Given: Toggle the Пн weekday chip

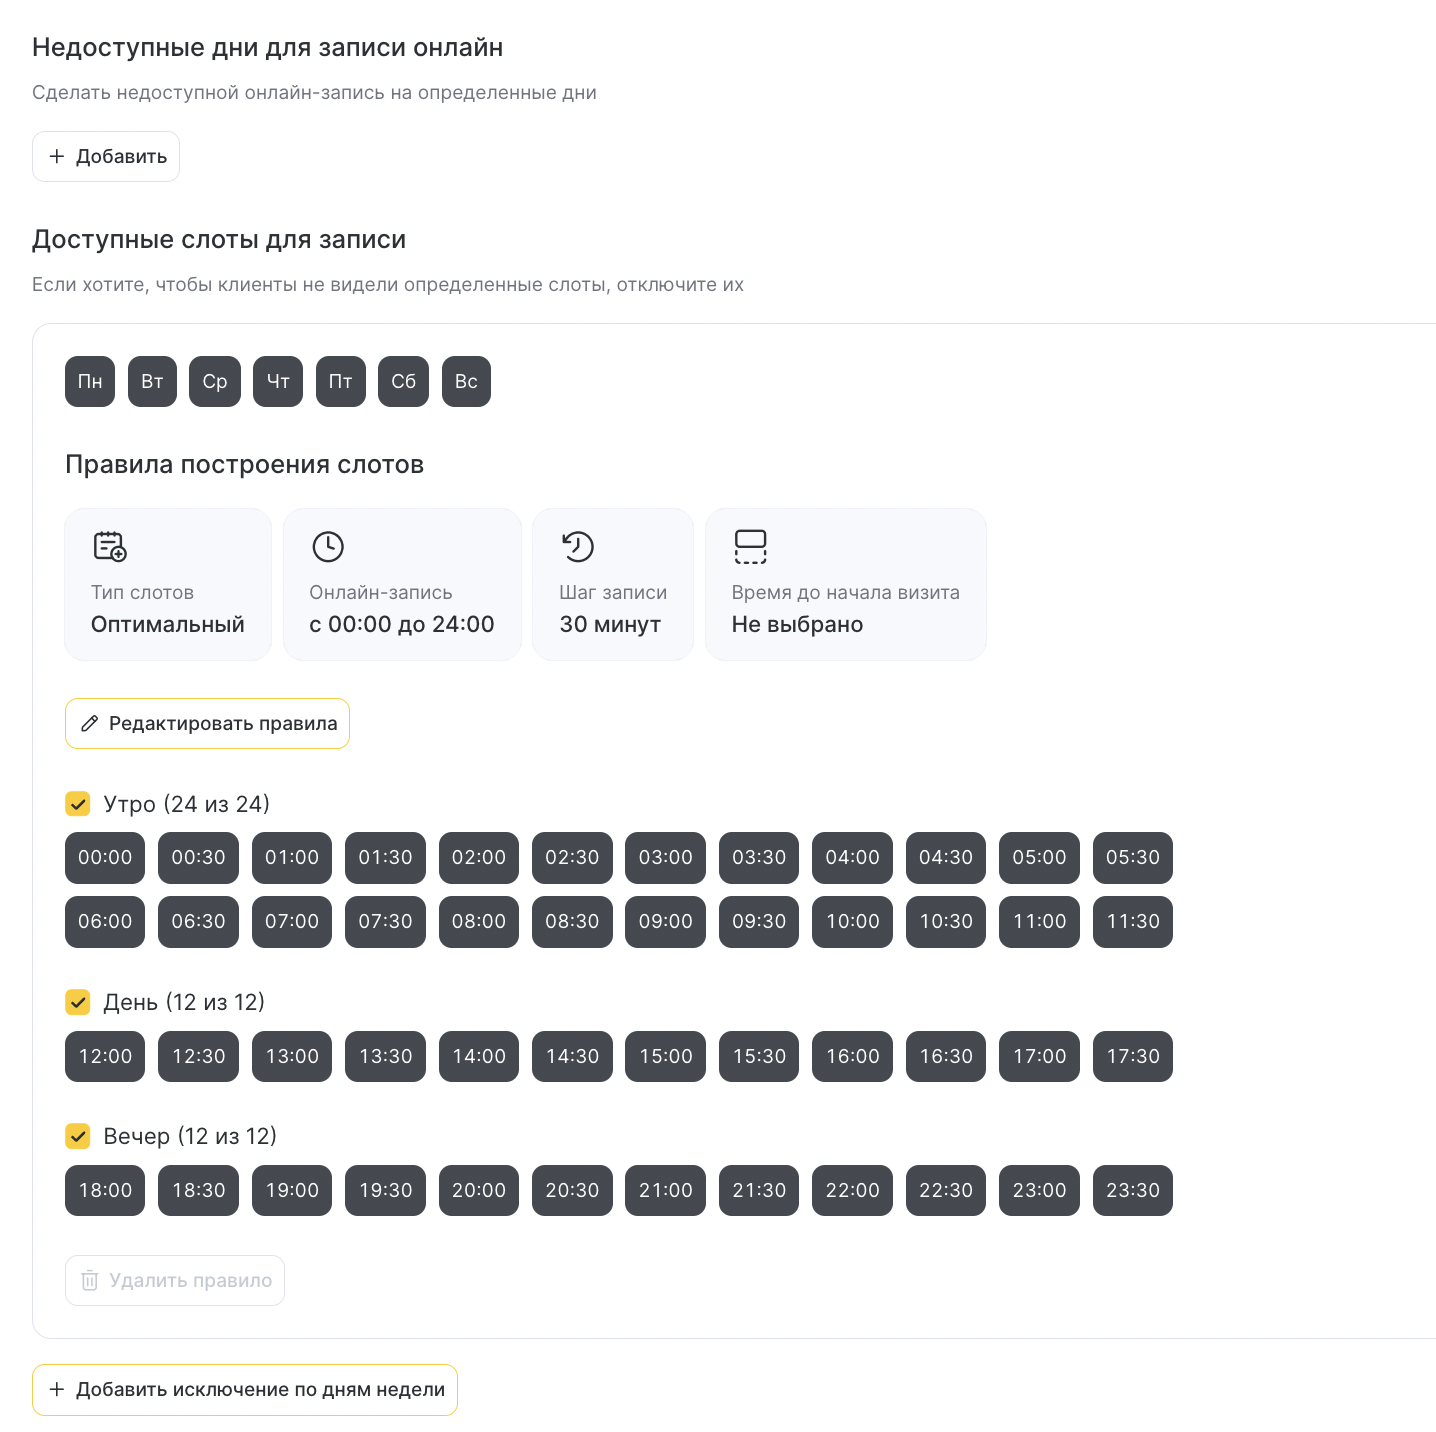Looking at the screenshot, I should point(90,381).
